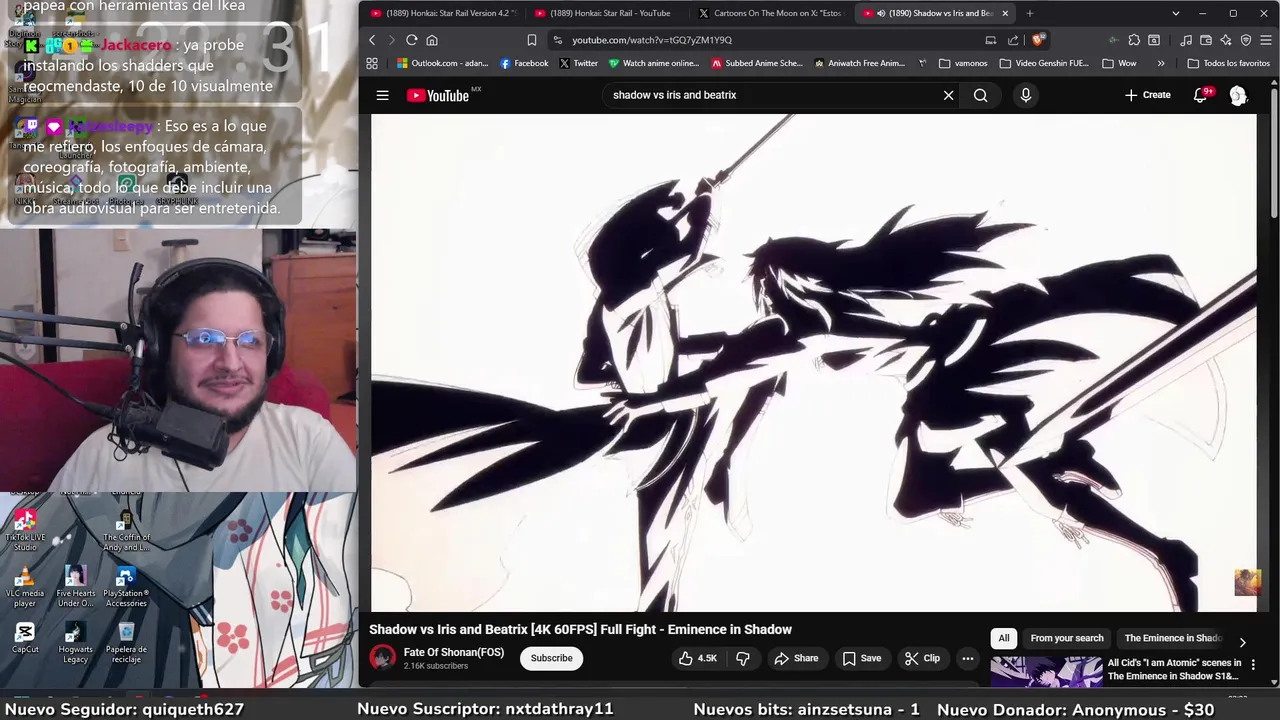Click the browser home icon
Screen dimensions: 1280x720
point(432,40)
